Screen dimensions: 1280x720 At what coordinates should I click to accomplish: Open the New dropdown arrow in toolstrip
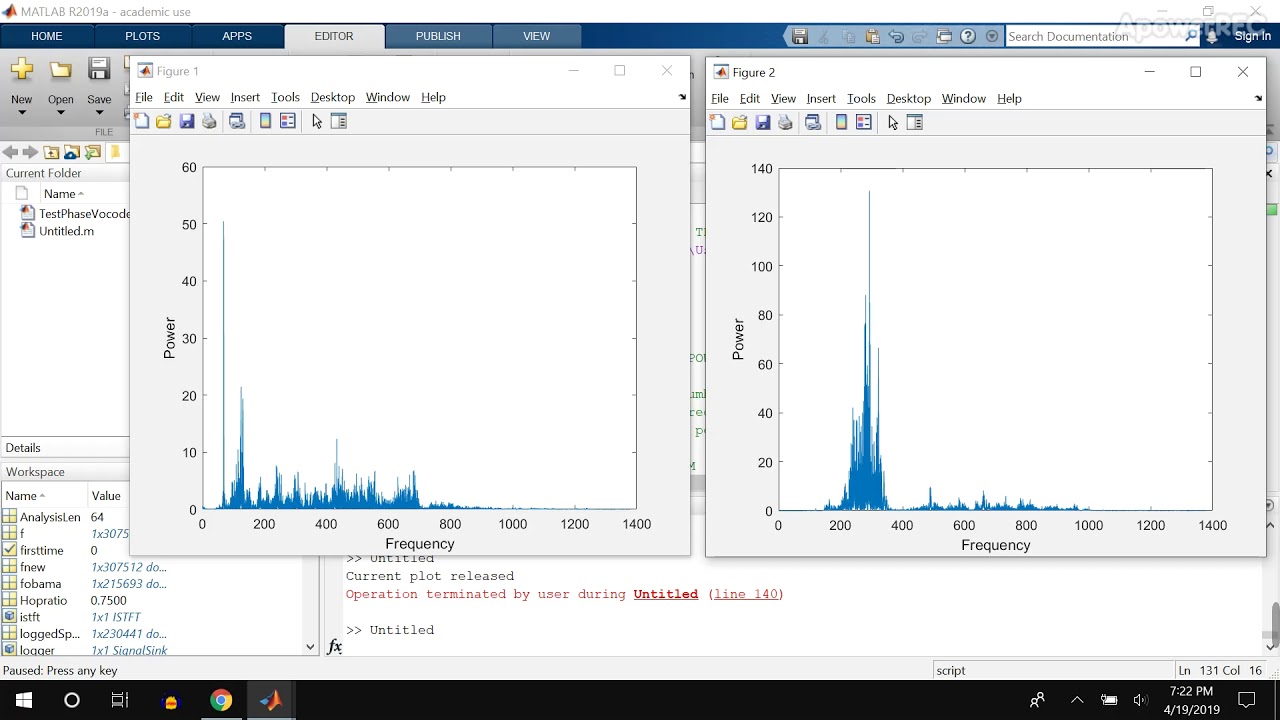tap(21, 113)
